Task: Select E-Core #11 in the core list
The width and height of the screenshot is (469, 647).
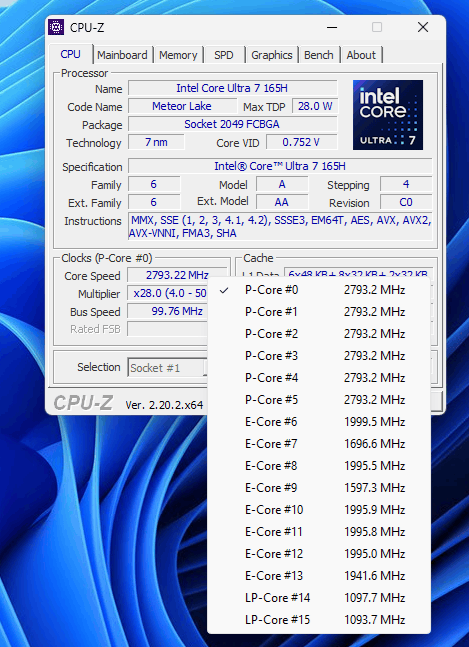Action: pos(319,532)
